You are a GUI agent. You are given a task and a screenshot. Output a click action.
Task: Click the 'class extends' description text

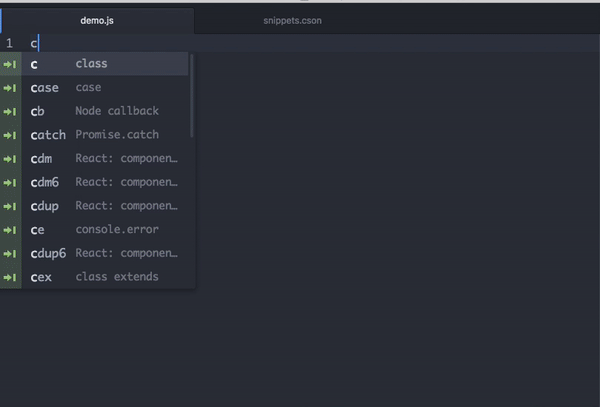[117, 277]
